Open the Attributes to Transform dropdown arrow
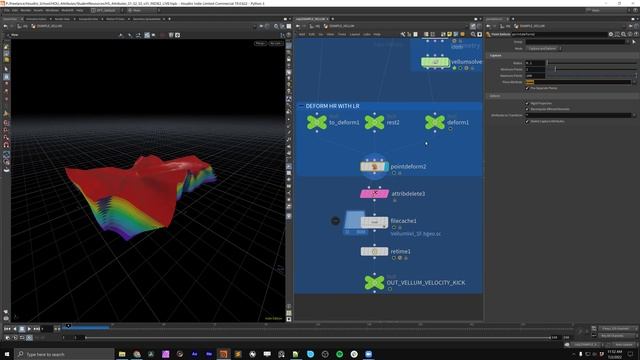 [634, 115]
